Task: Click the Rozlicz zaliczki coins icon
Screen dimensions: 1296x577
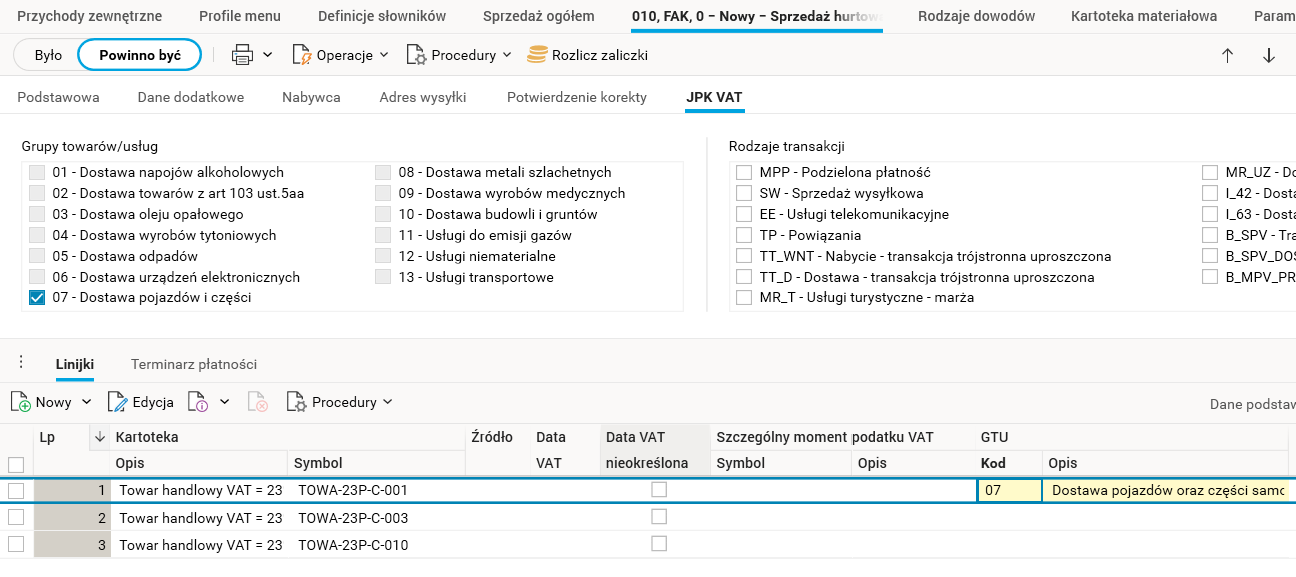Action: (x=537, y=55)
